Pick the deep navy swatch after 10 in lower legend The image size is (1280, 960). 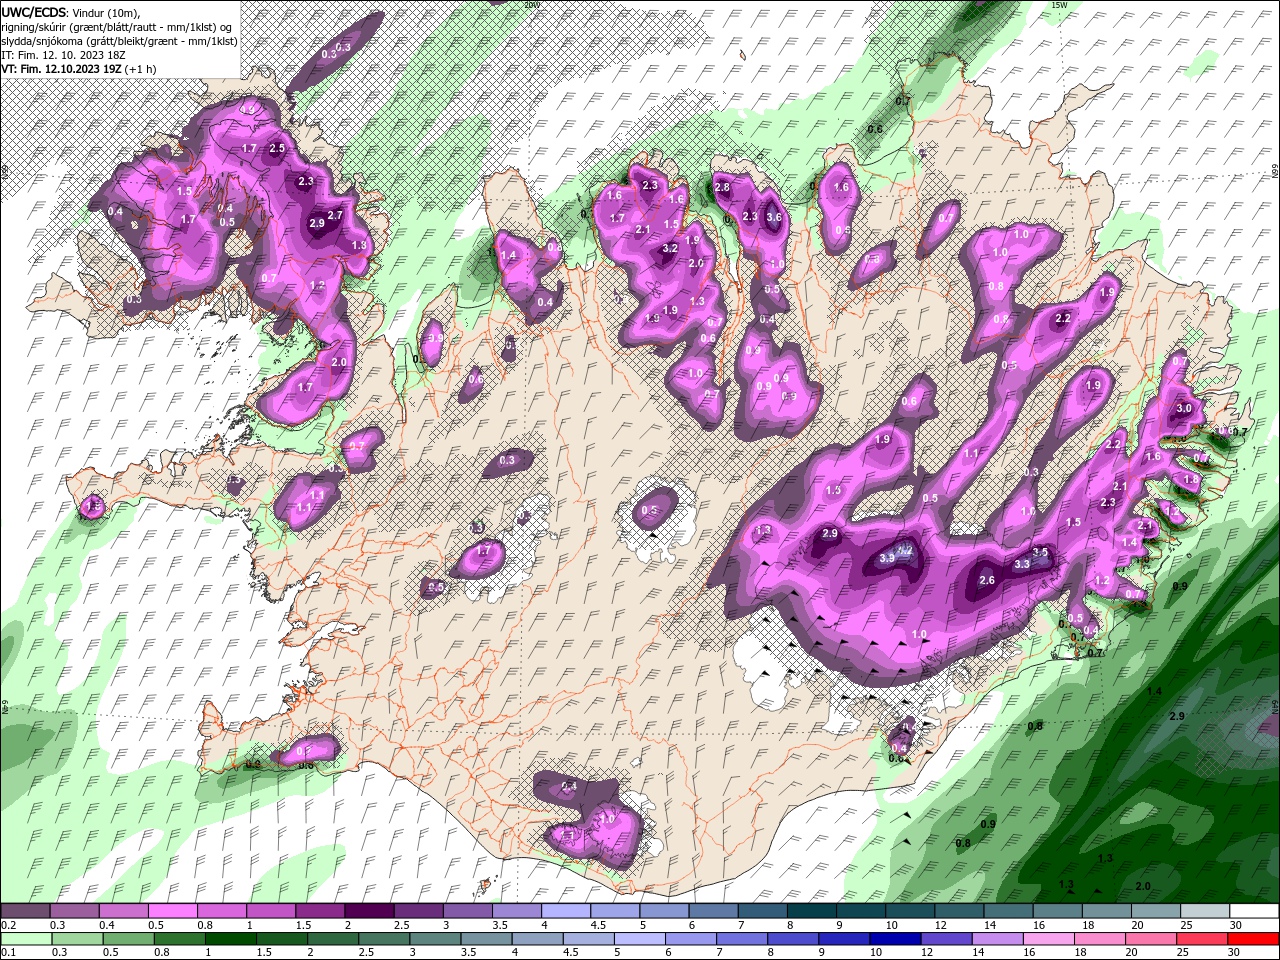tap(893, 939)
